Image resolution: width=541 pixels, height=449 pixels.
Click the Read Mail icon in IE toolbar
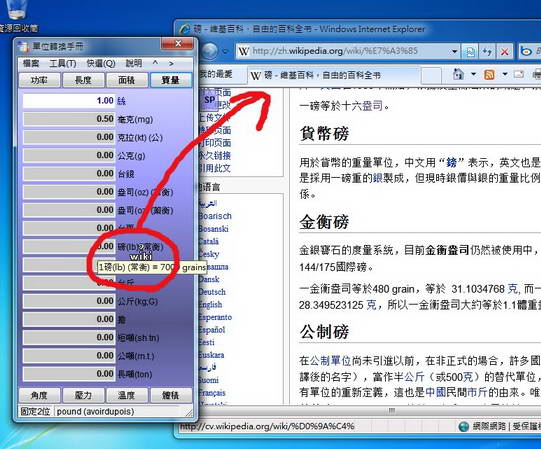point(519,74)
